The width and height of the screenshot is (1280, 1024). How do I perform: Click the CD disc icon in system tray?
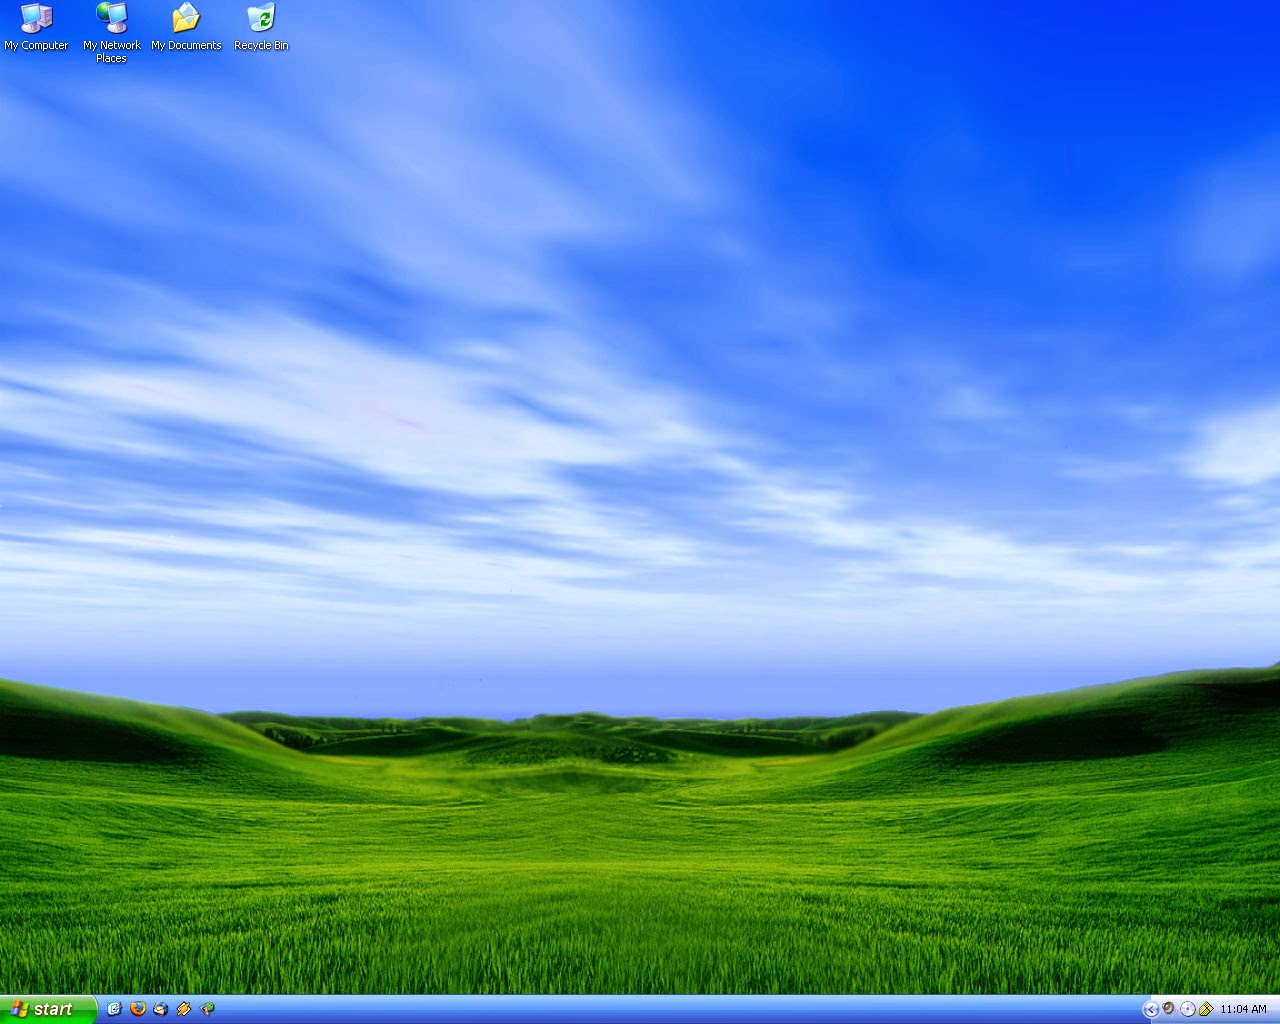coord(1187,1009)
